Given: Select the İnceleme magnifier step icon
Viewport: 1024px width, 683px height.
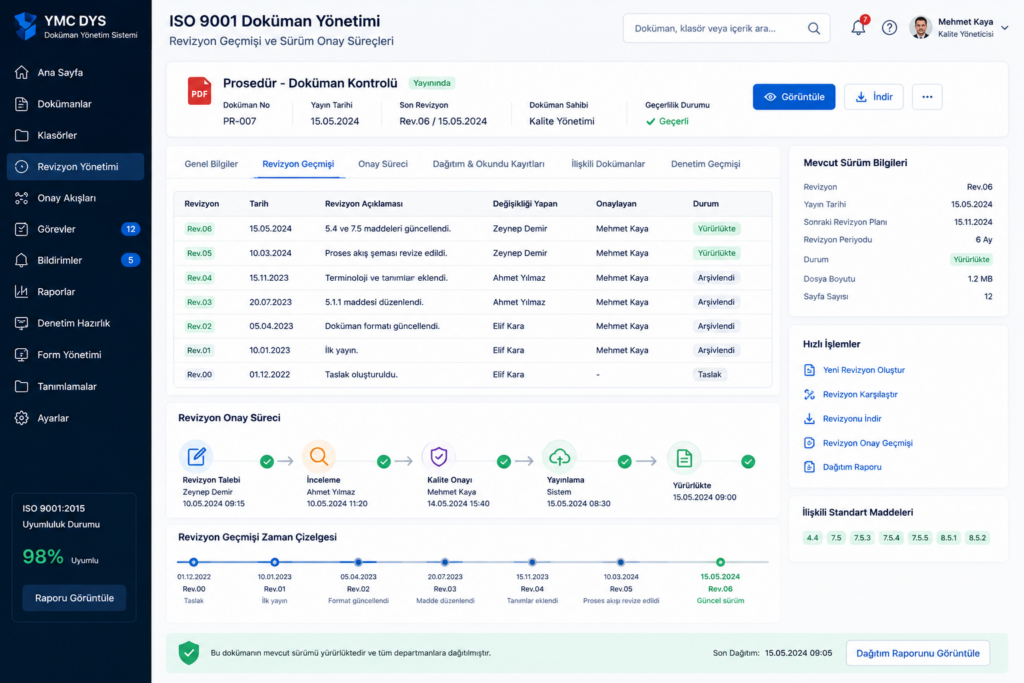Looking at the screenshot, I should (x=319, y=456).
